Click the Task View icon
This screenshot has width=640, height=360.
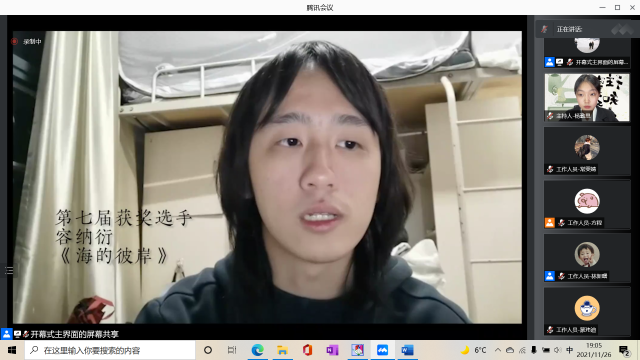[x=232, y=350]
